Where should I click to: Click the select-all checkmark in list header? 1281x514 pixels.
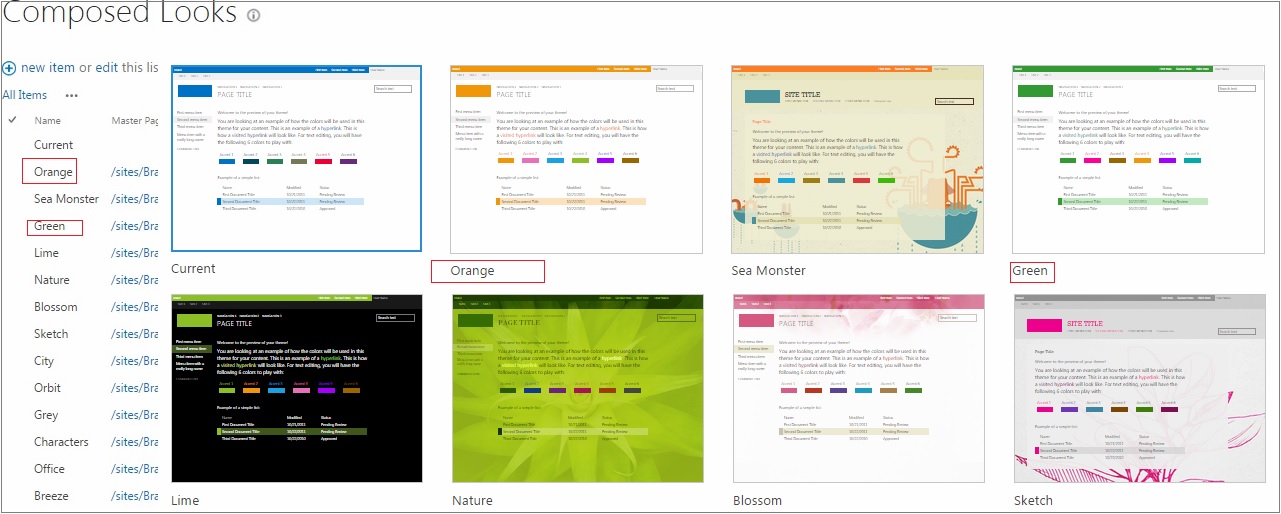12,120
